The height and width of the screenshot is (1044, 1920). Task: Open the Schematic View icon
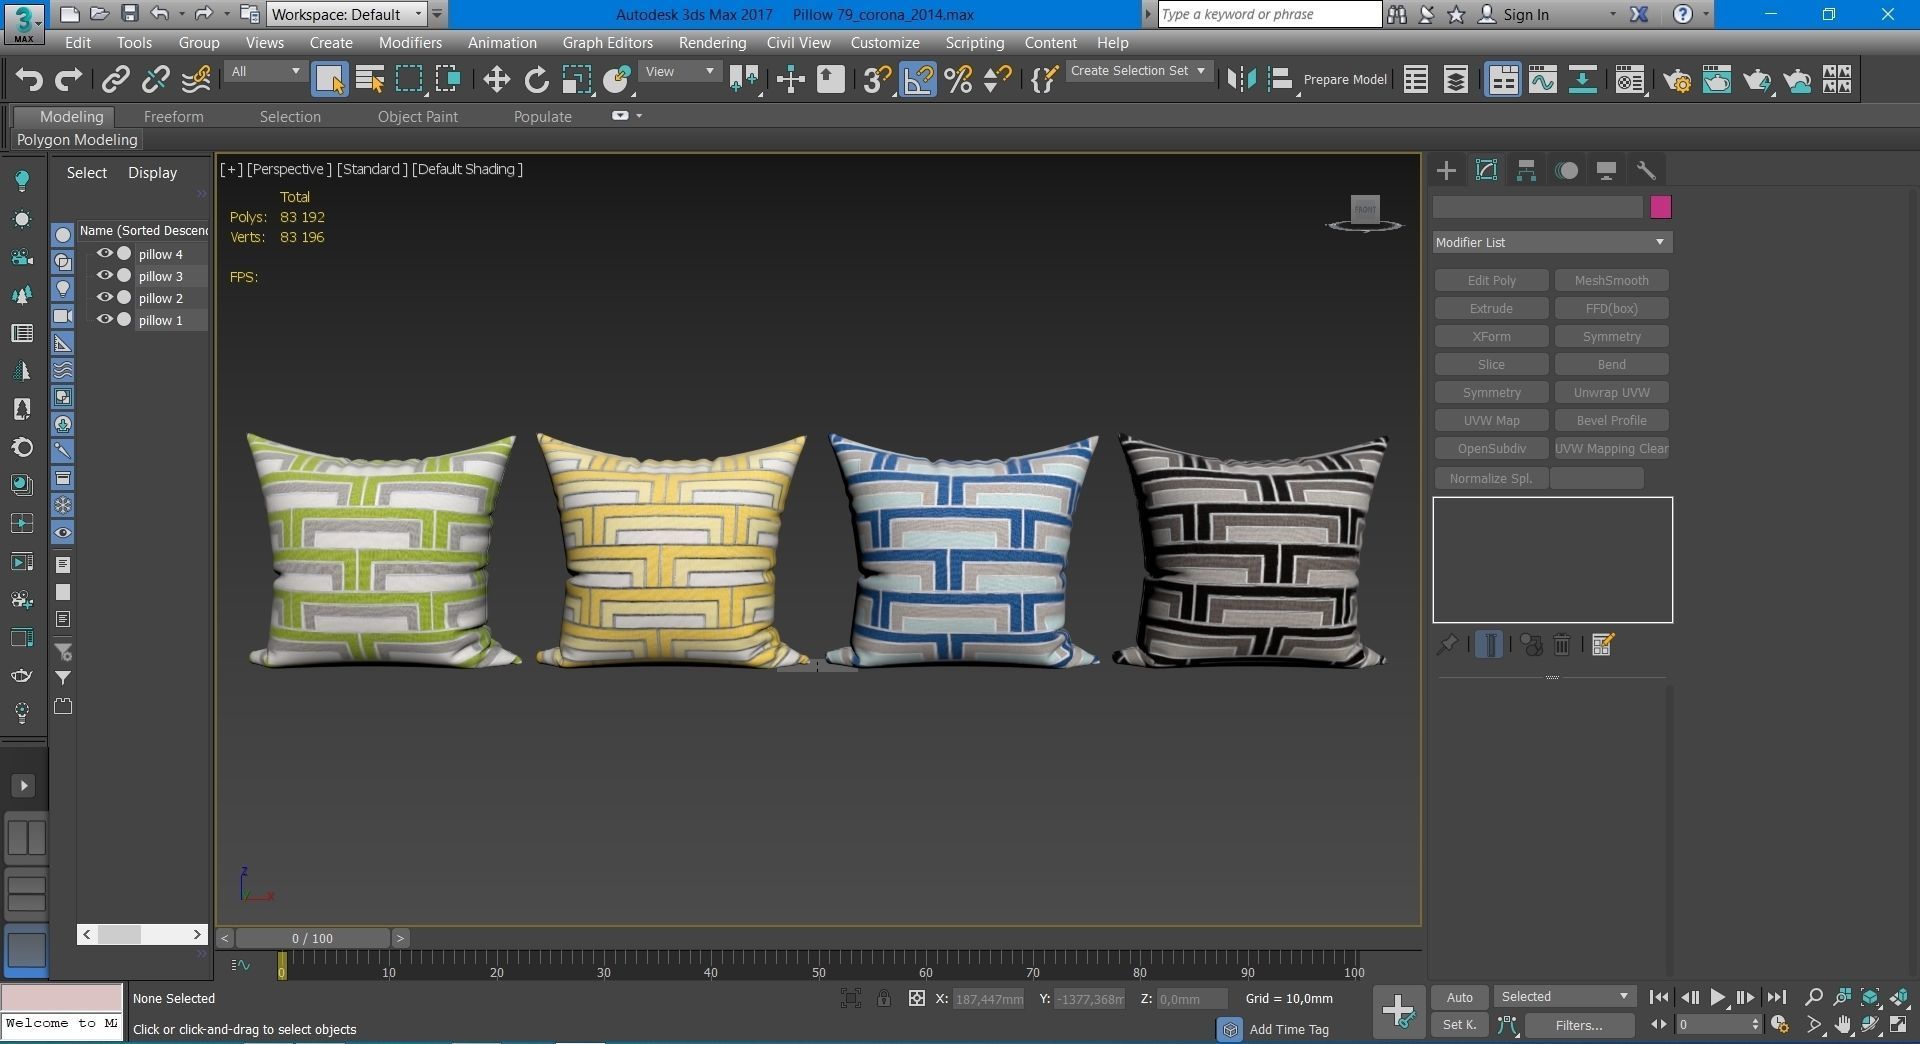[x=1582, y=80]
